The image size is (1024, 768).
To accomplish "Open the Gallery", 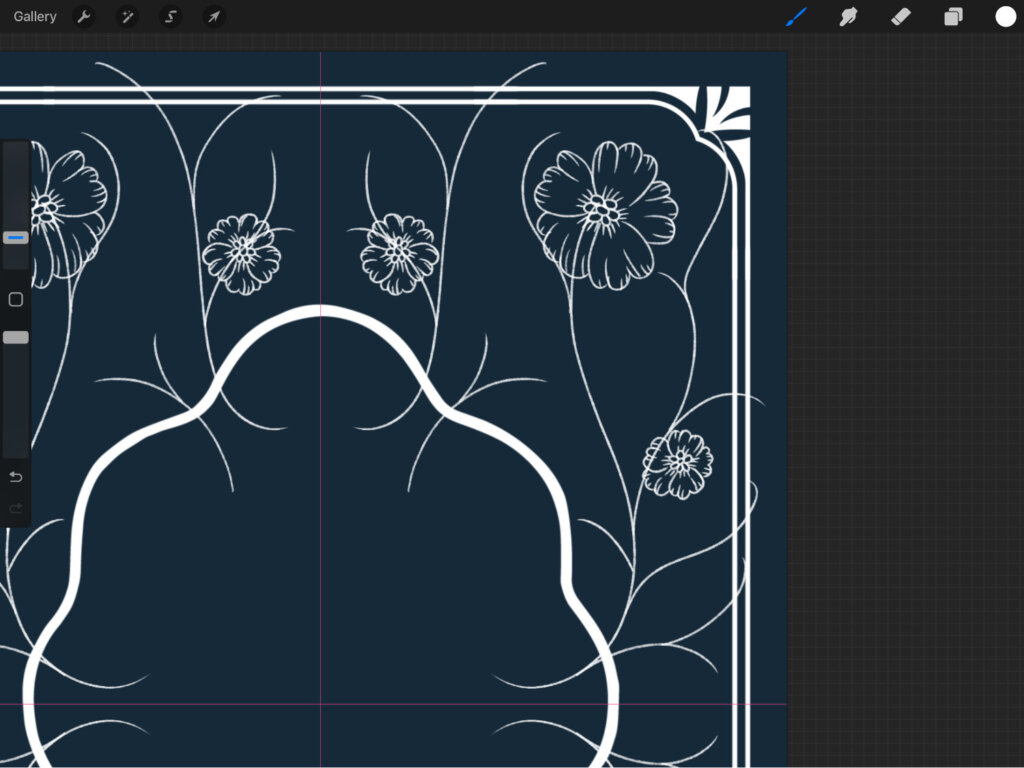I will coord(35,17).
